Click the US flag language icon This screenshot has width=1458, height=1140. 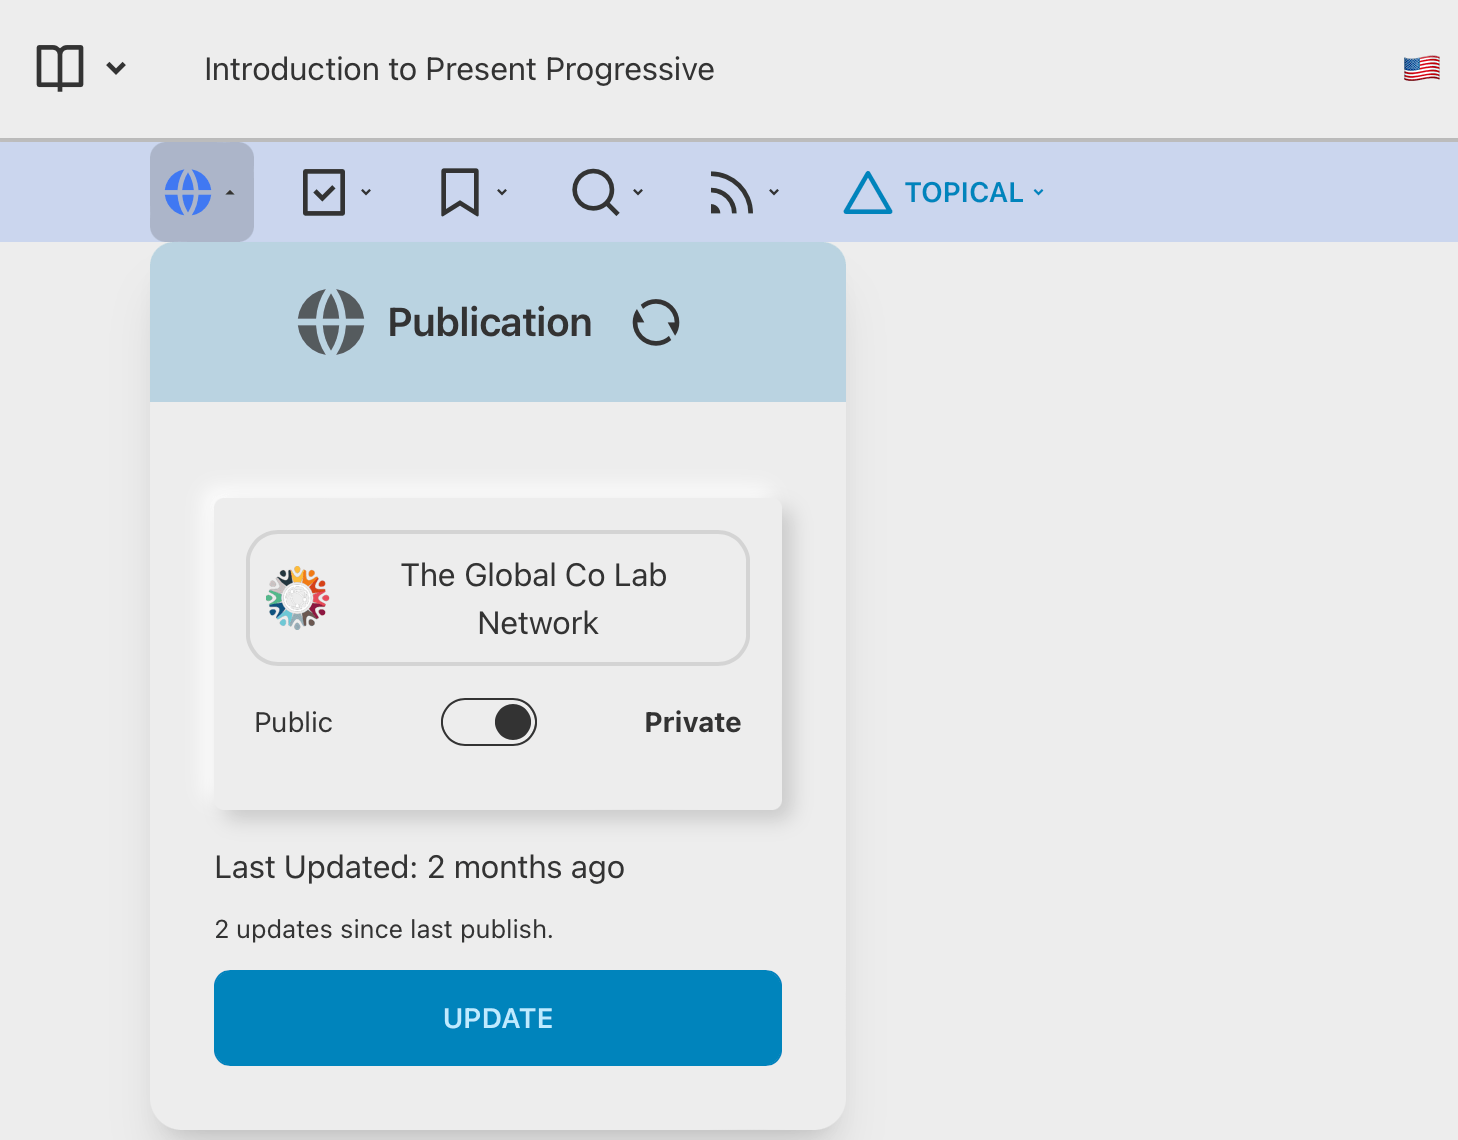(1421, 68)
